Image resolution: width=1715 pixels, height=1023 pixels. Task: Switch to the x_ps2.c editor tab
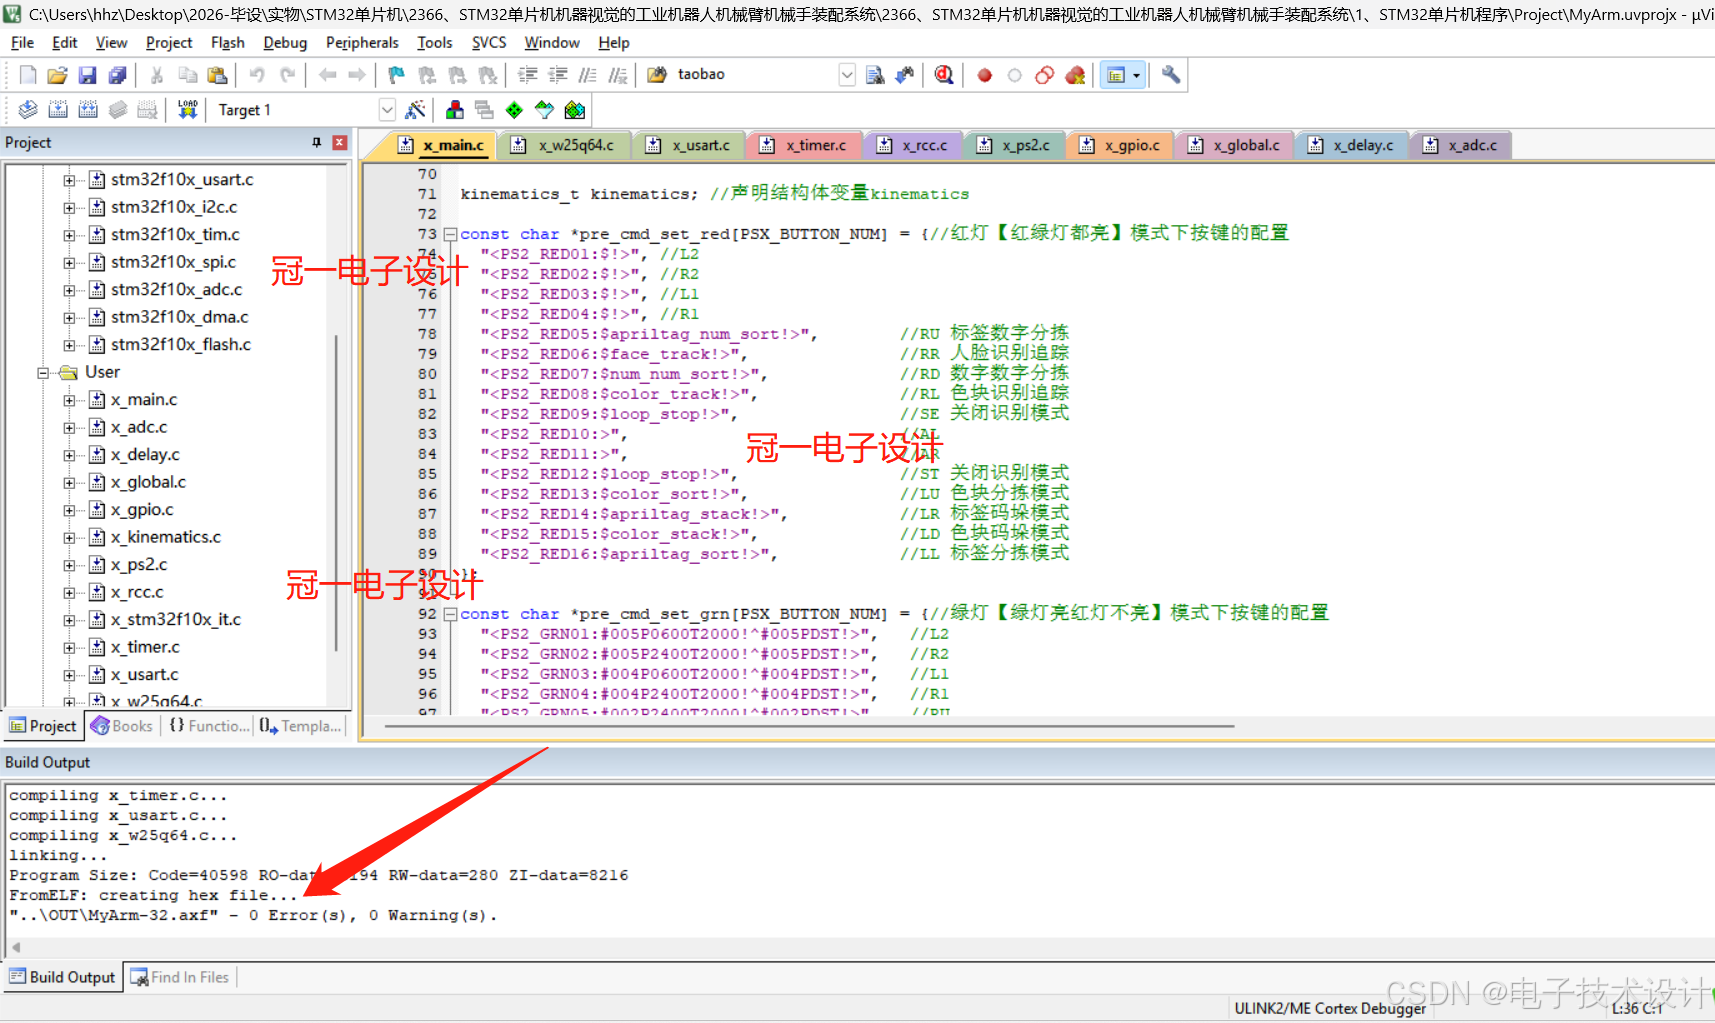click(x=1017, y=146)
